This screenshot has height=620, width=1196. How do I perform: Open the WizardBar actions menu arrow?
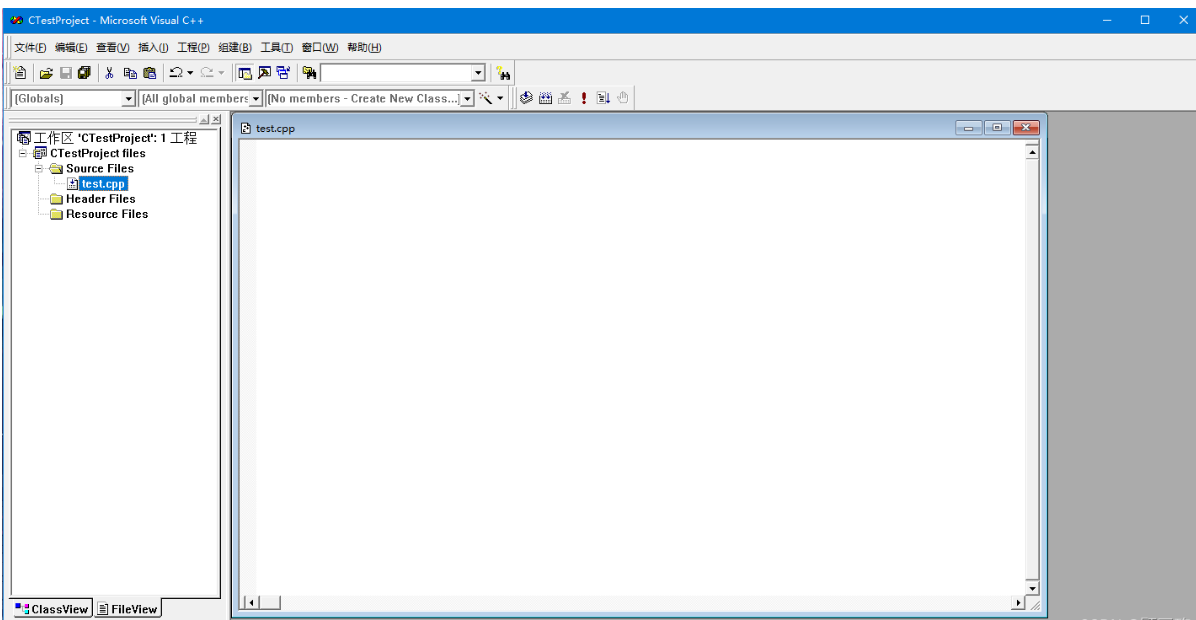pos(500,98)
